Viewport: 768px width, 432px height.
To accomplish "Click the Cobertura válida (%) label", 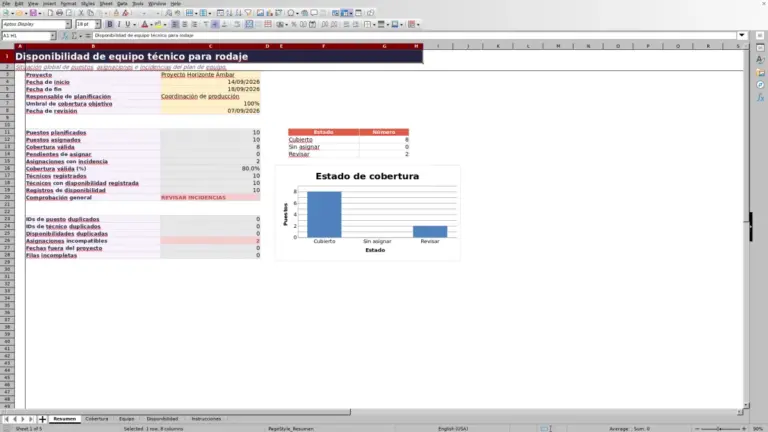I will [x=56, y=168].
